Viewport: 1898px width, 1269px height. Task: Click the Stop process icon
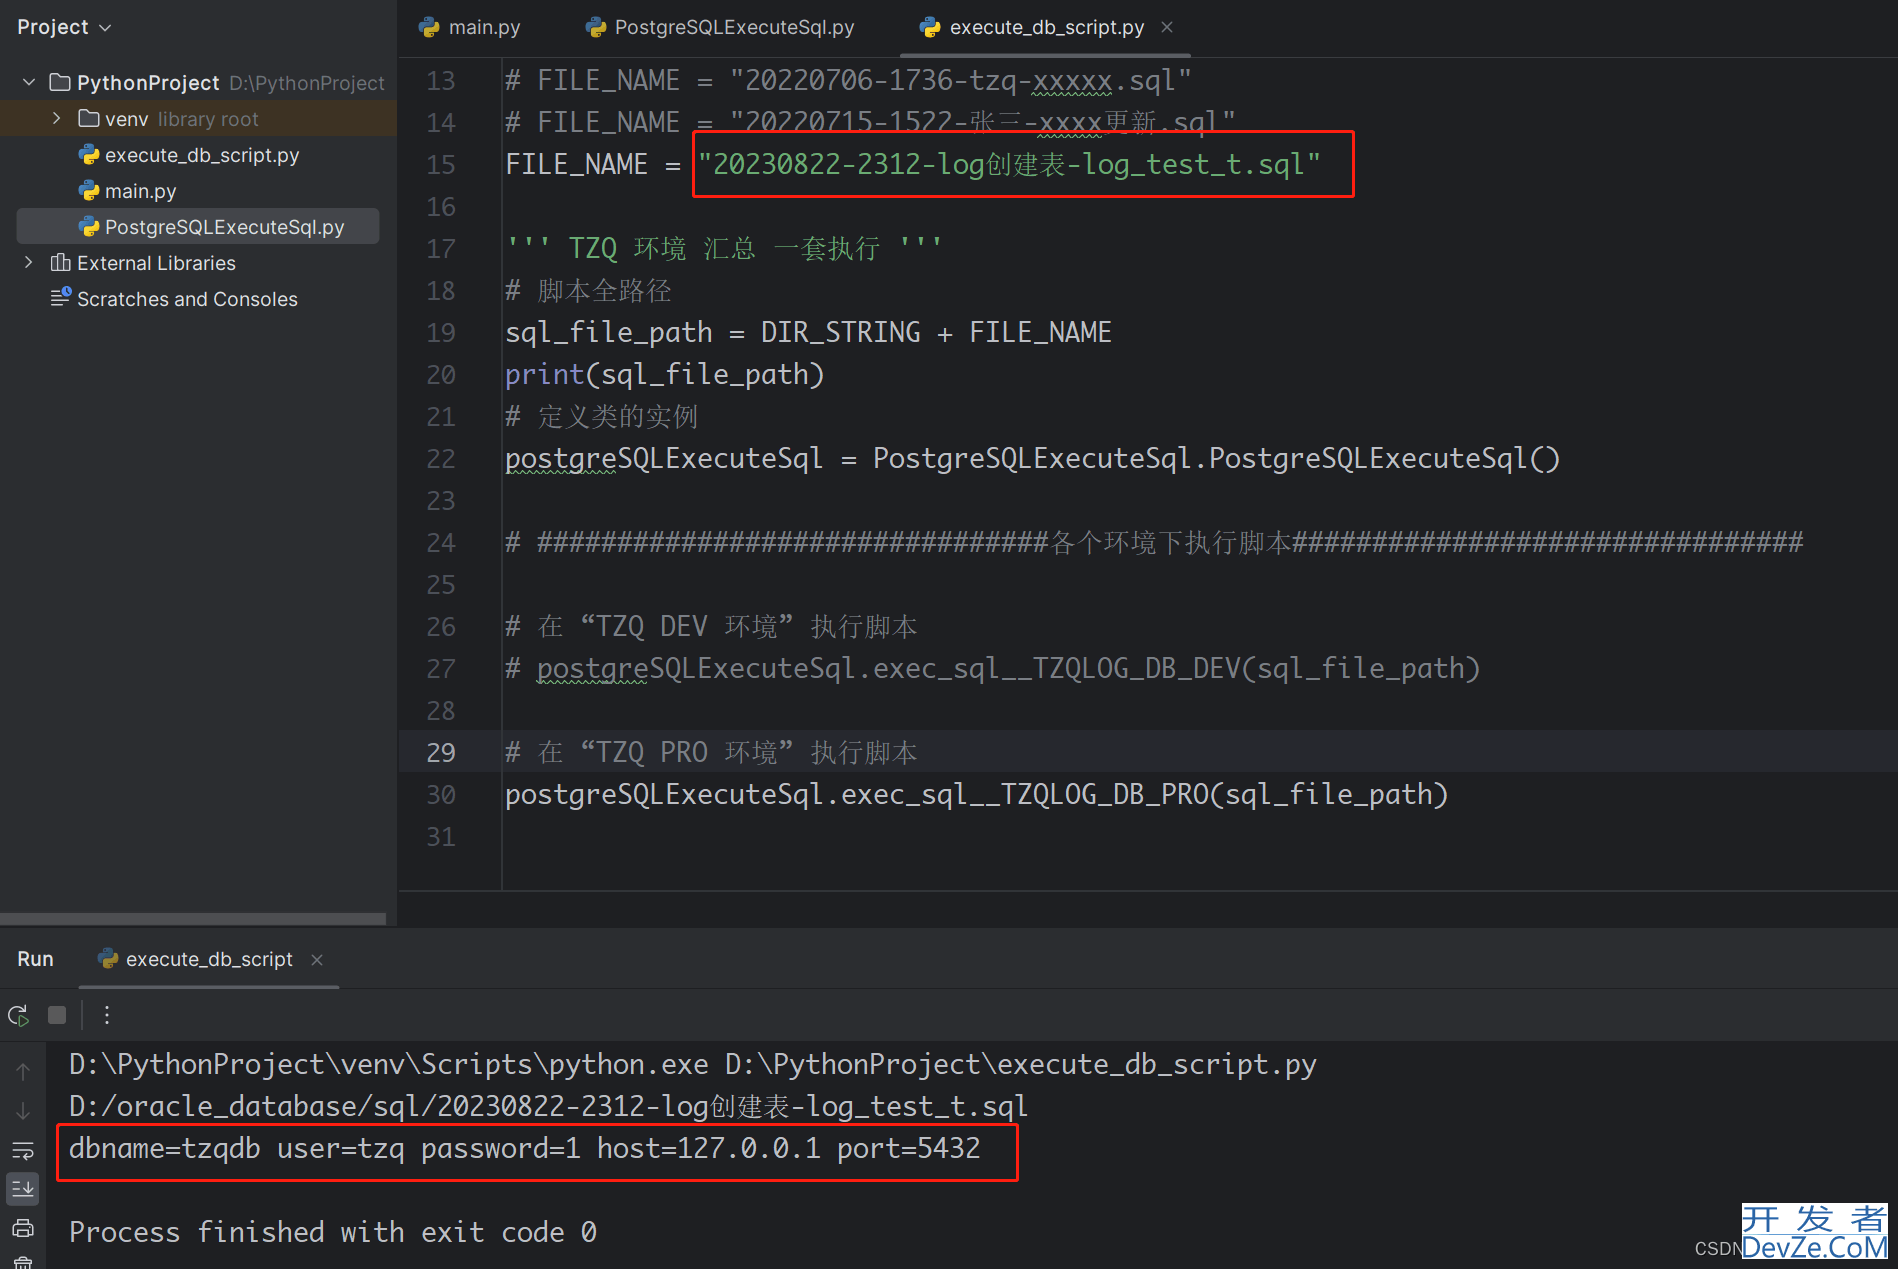click(57, 1015)
